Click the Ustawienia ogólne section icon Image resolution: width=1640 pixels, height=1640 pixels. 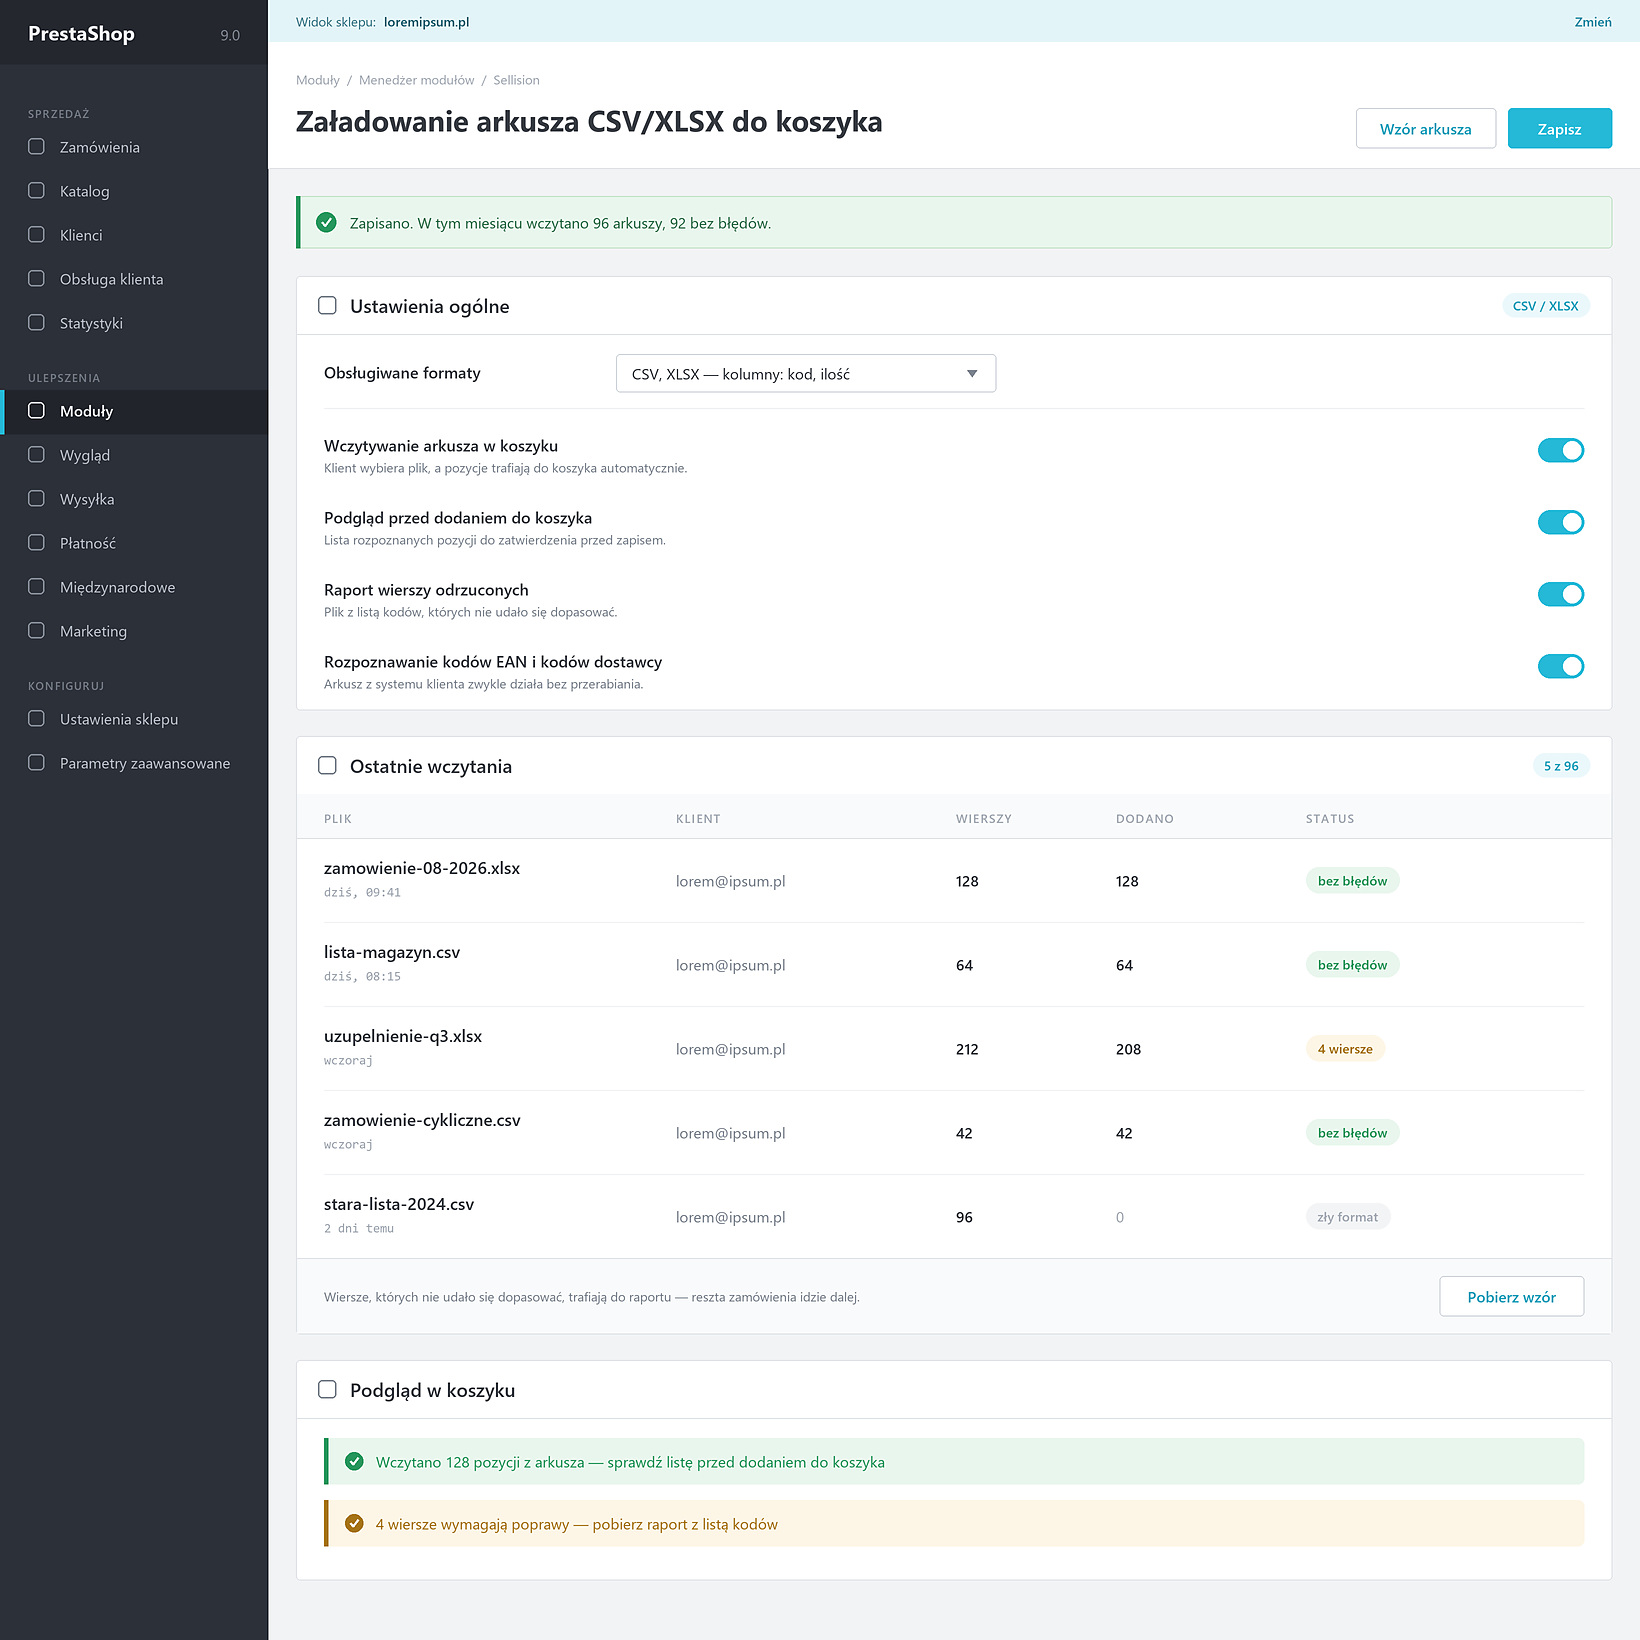coord(327,306)
